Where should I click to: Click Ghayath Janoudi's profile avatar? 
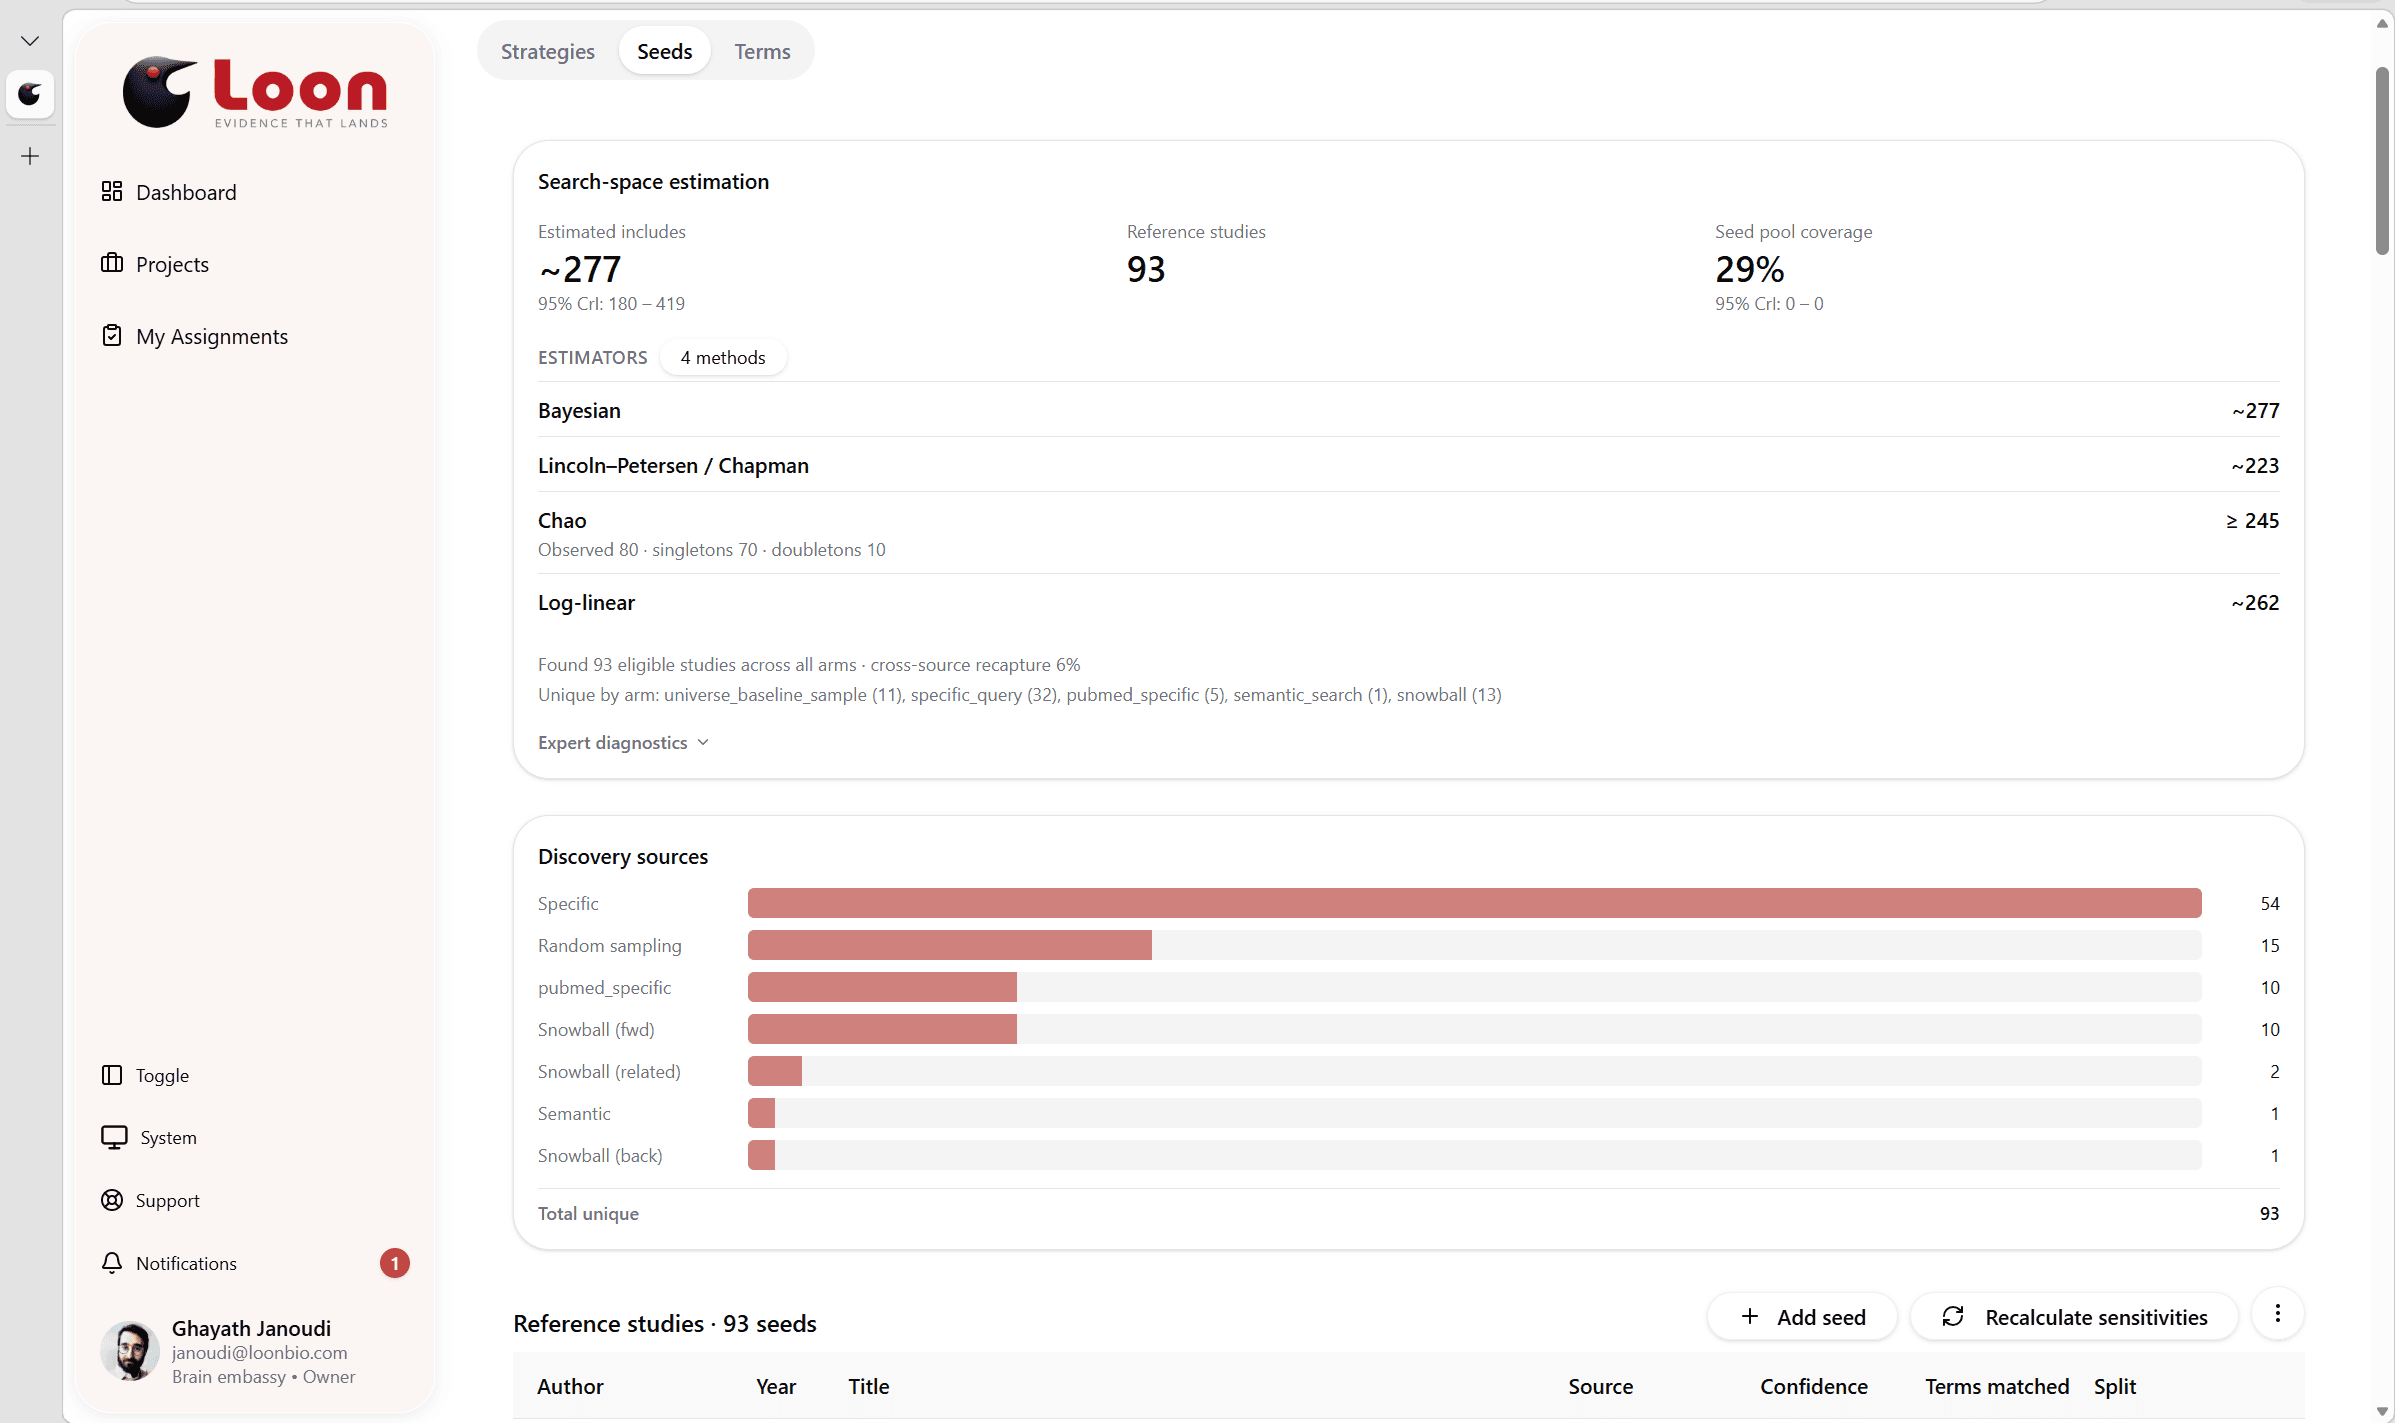click(x=130, y=1351)
